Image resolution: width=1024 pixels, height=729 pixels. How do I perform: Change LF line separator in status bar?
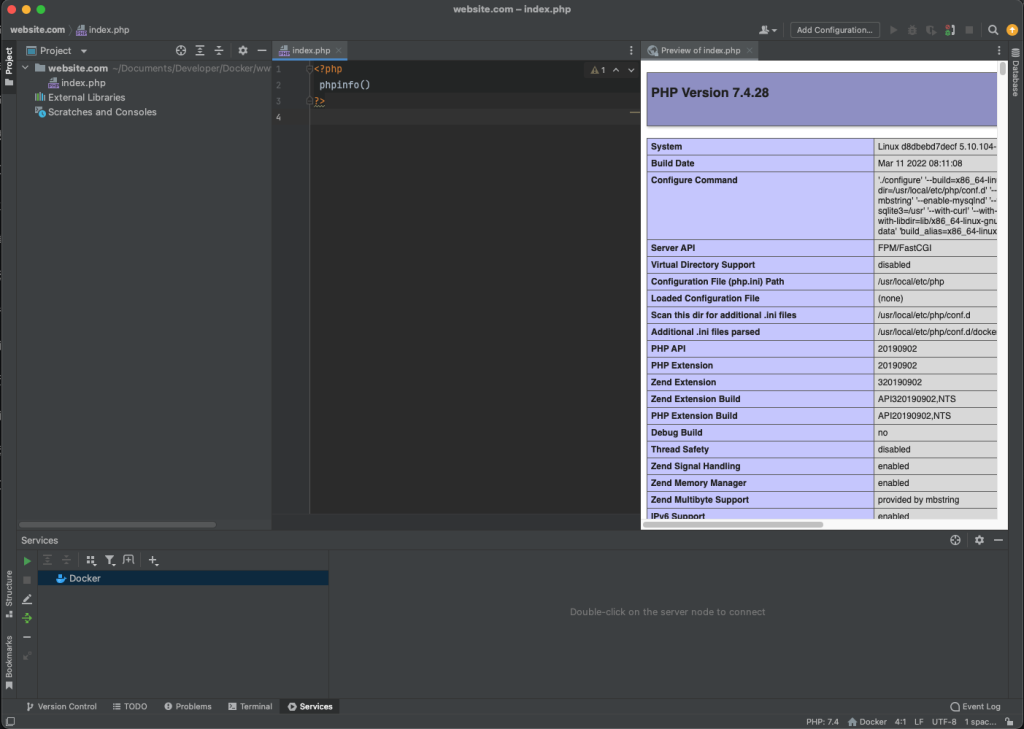tap(919, 722)
